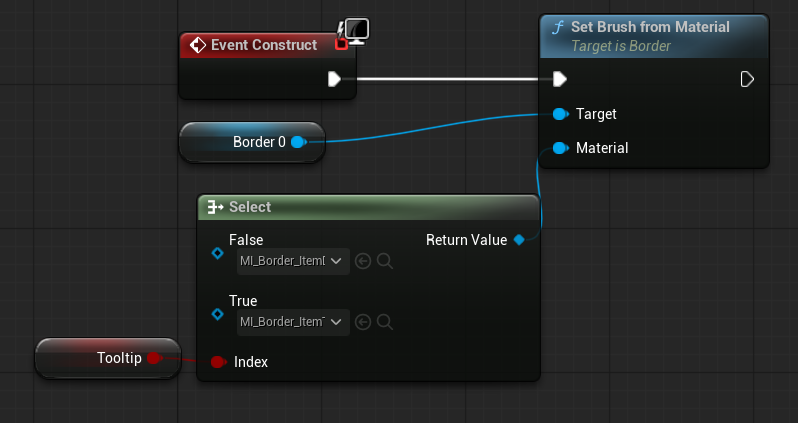Image resolution: width=798 pixels, height=423 pixels.
Task: Click the browse magnifier for True material
Action: (x=385, y=322)
